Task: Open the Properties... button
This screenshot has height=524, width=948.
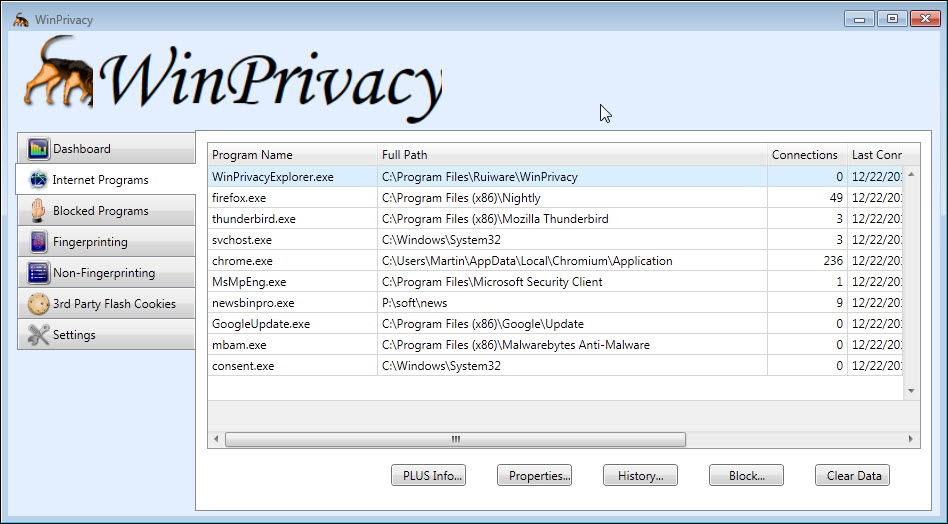Action: point(534,476)
